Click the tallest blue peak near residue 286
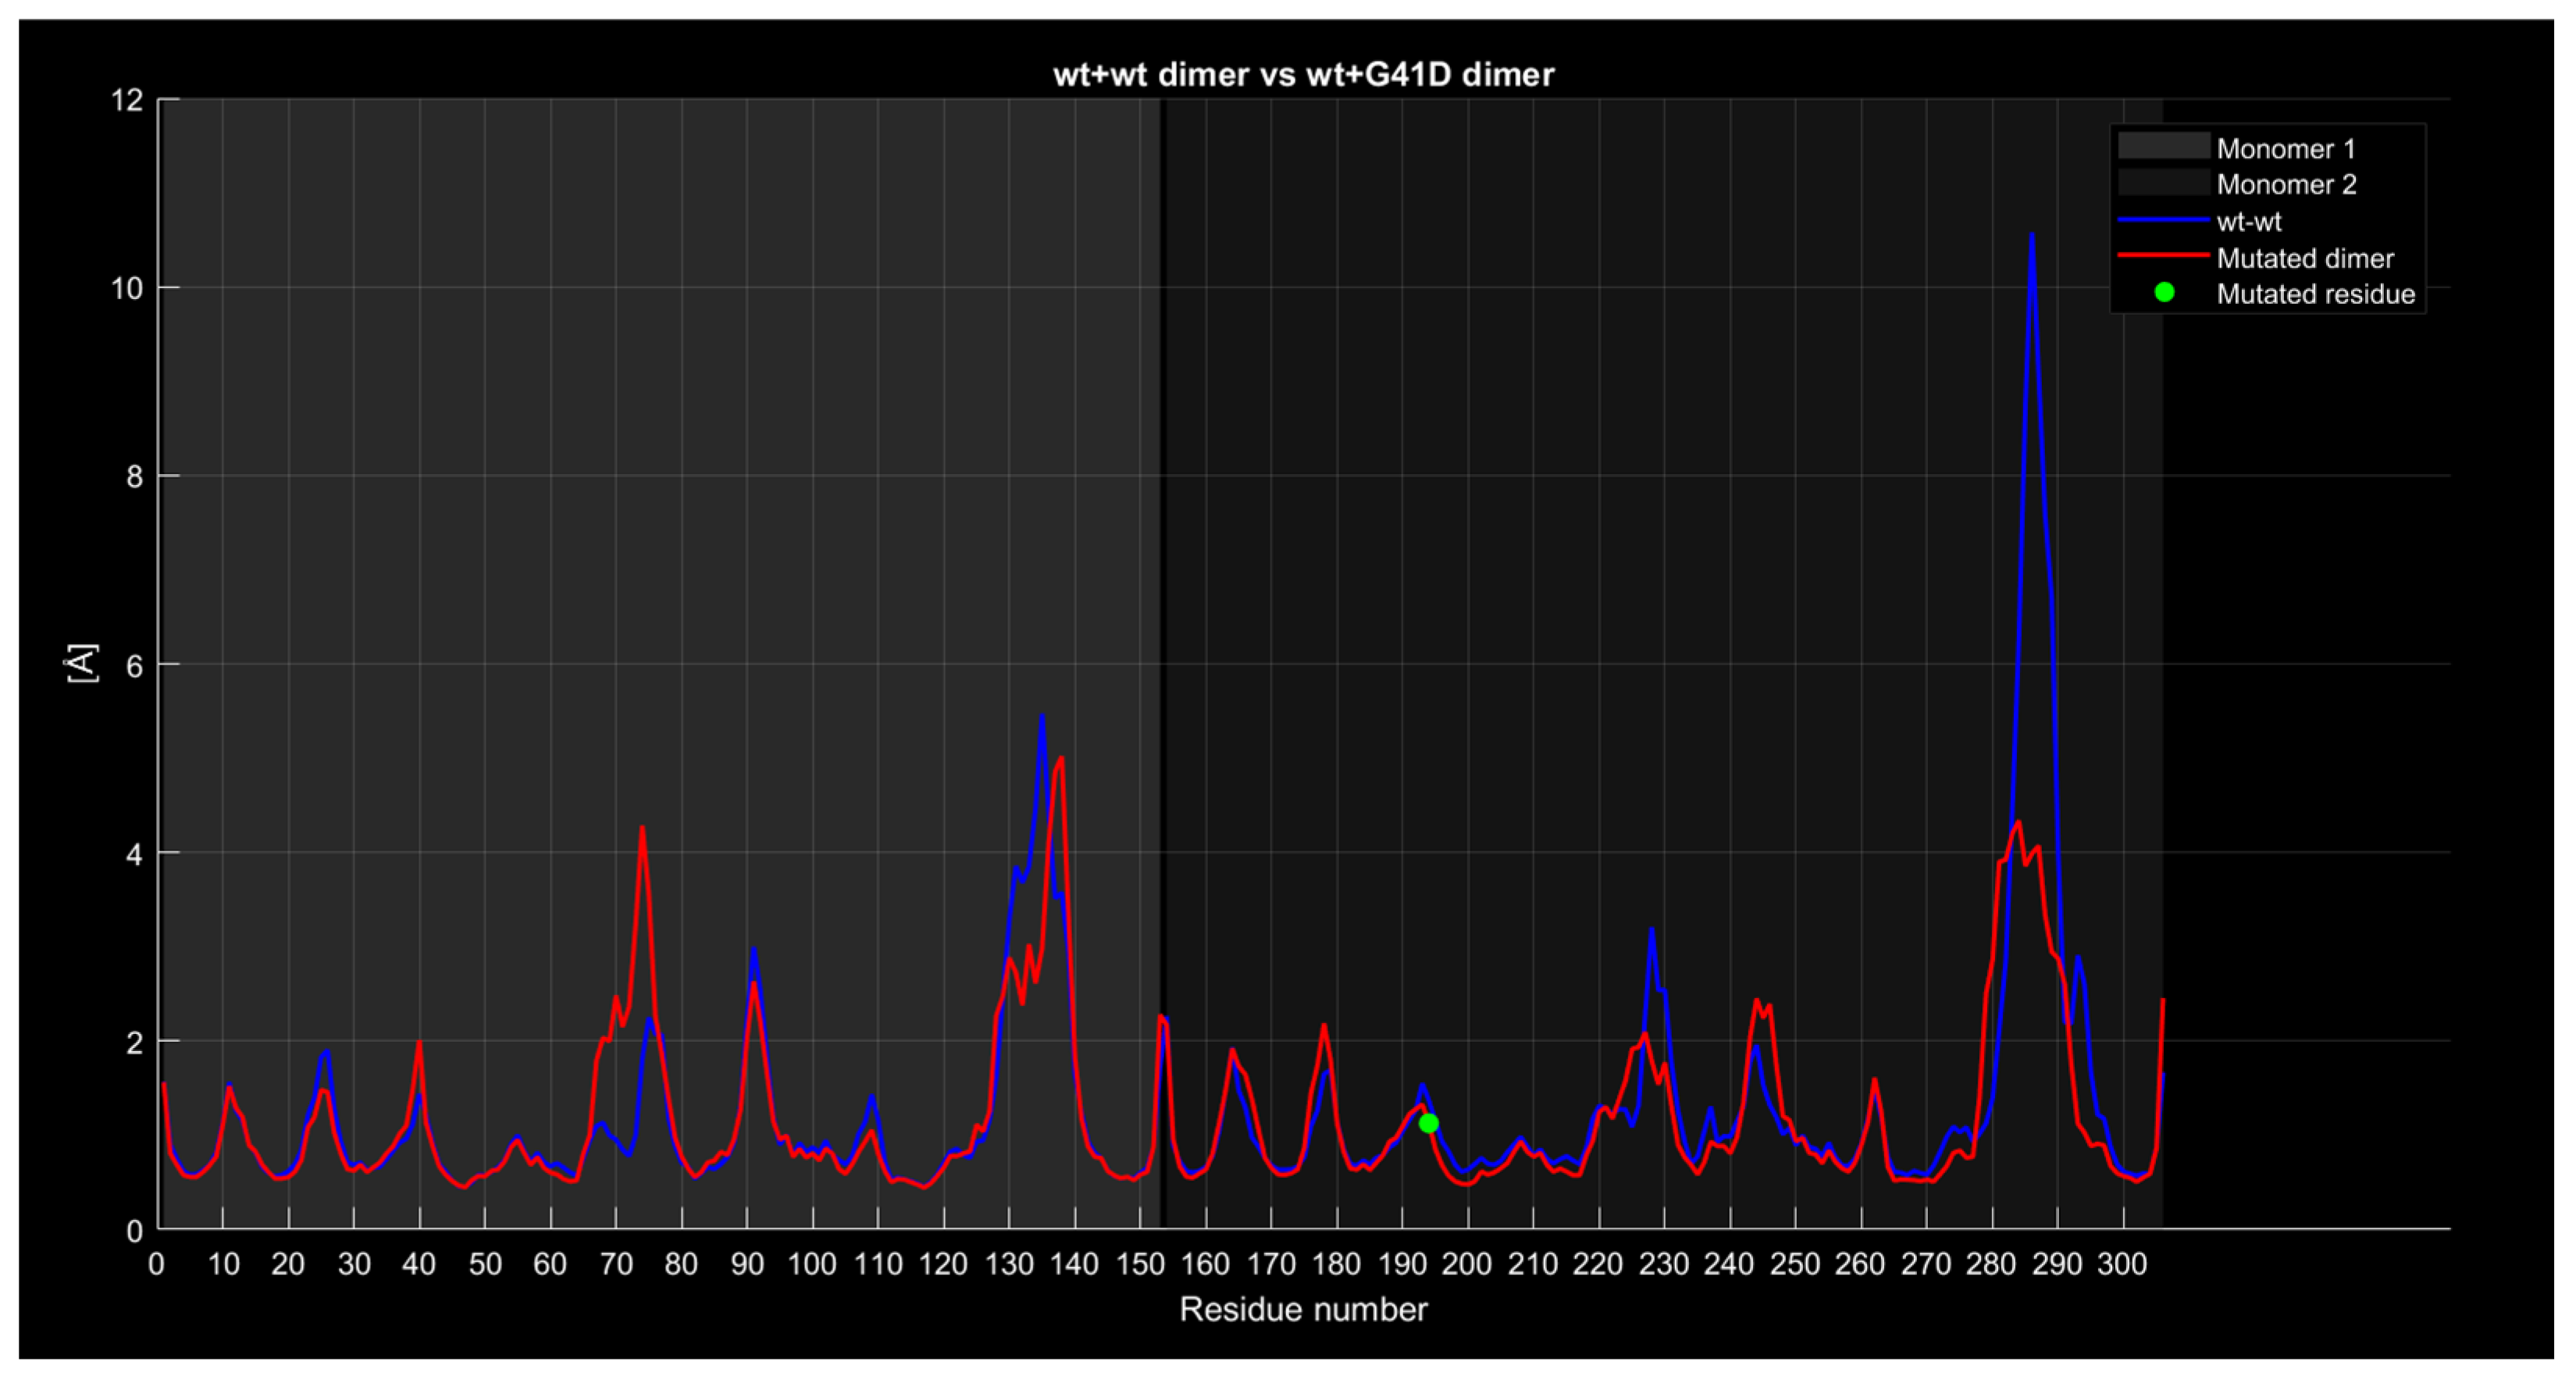2576x1383 pixels. pyautogui.click(x=2031, y=236)
